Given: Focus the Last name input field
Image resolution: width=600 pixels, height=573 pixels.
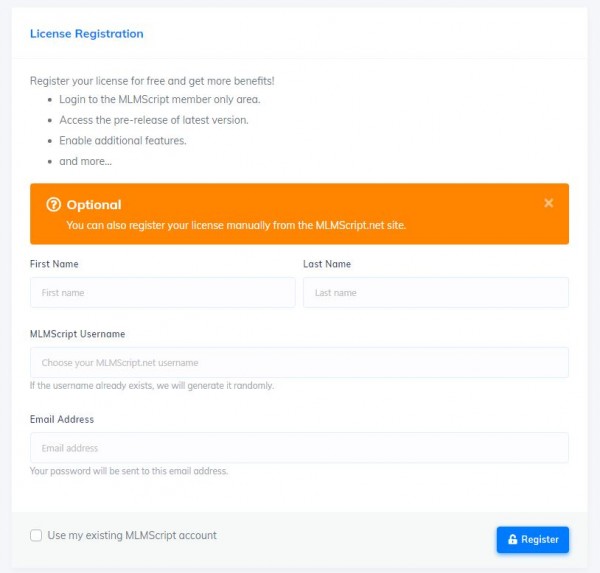Looking at the screenshot, I should point(436,292).
